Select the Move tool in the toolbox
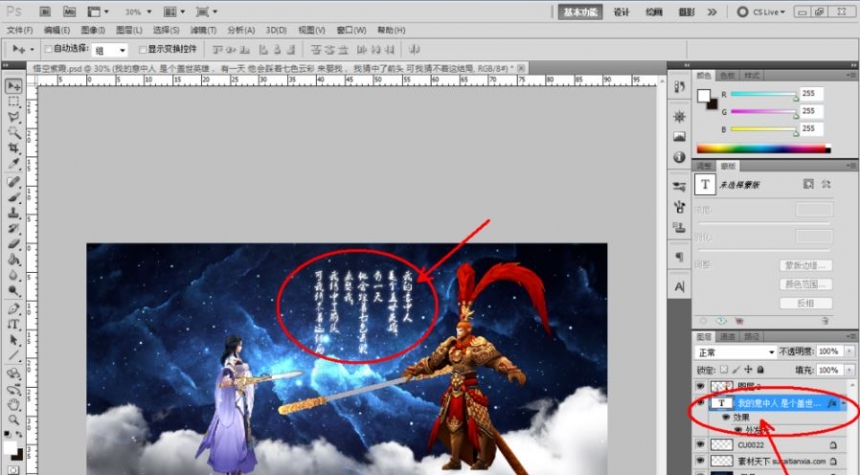This screenshot has height=475, width=860. [14, 86]
